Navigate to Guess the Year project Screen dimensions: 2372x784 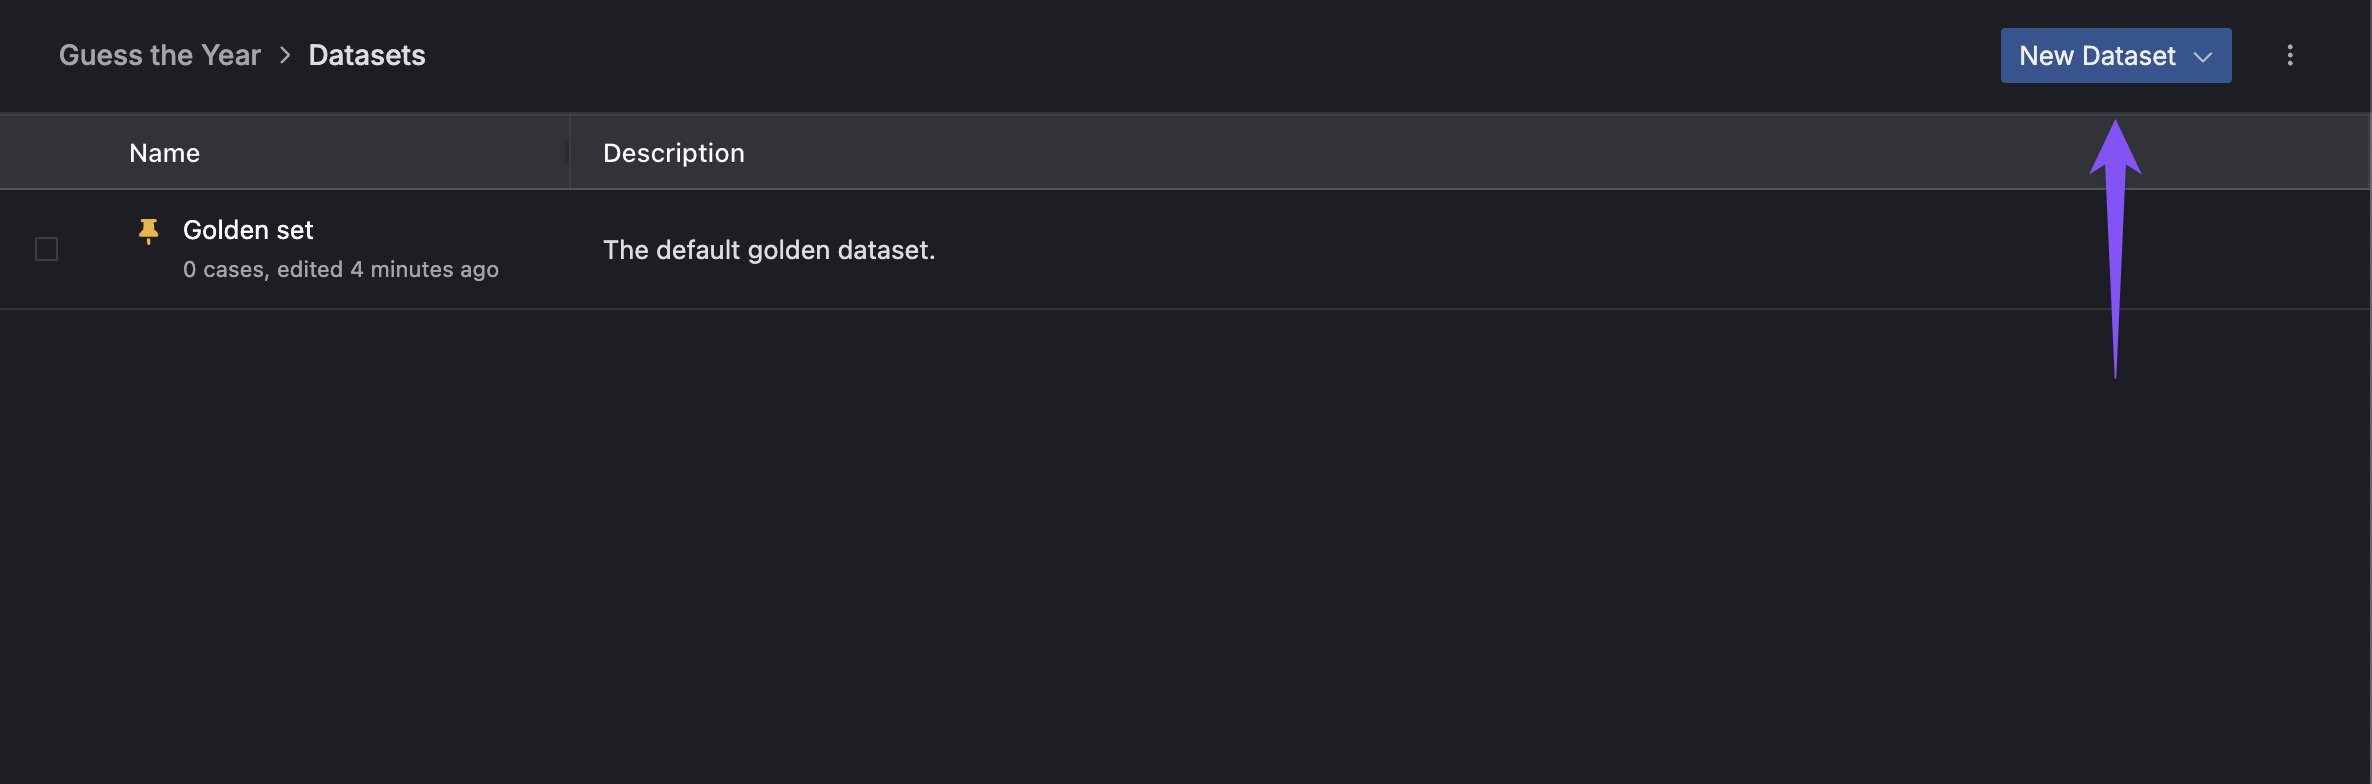pyautogui.click(x=159, y=55)
